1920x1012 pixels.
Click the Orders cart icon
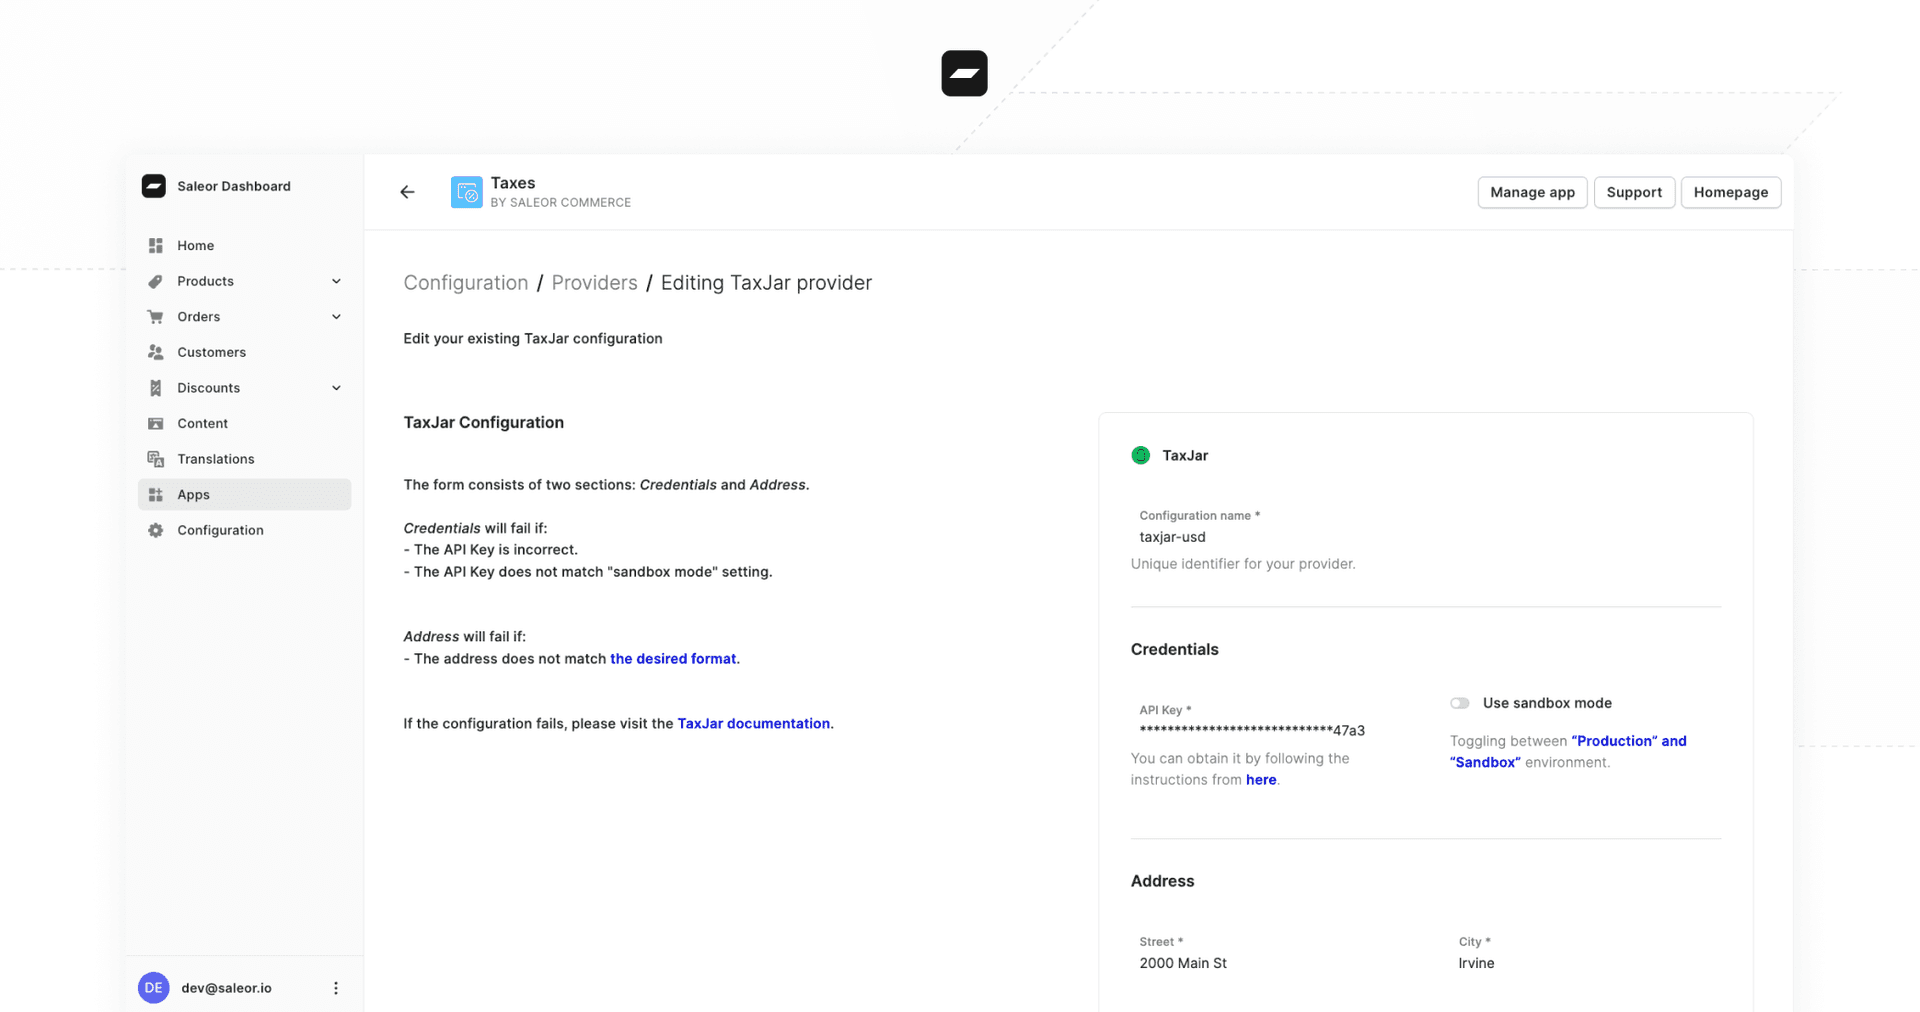click(x=155, y=317)
